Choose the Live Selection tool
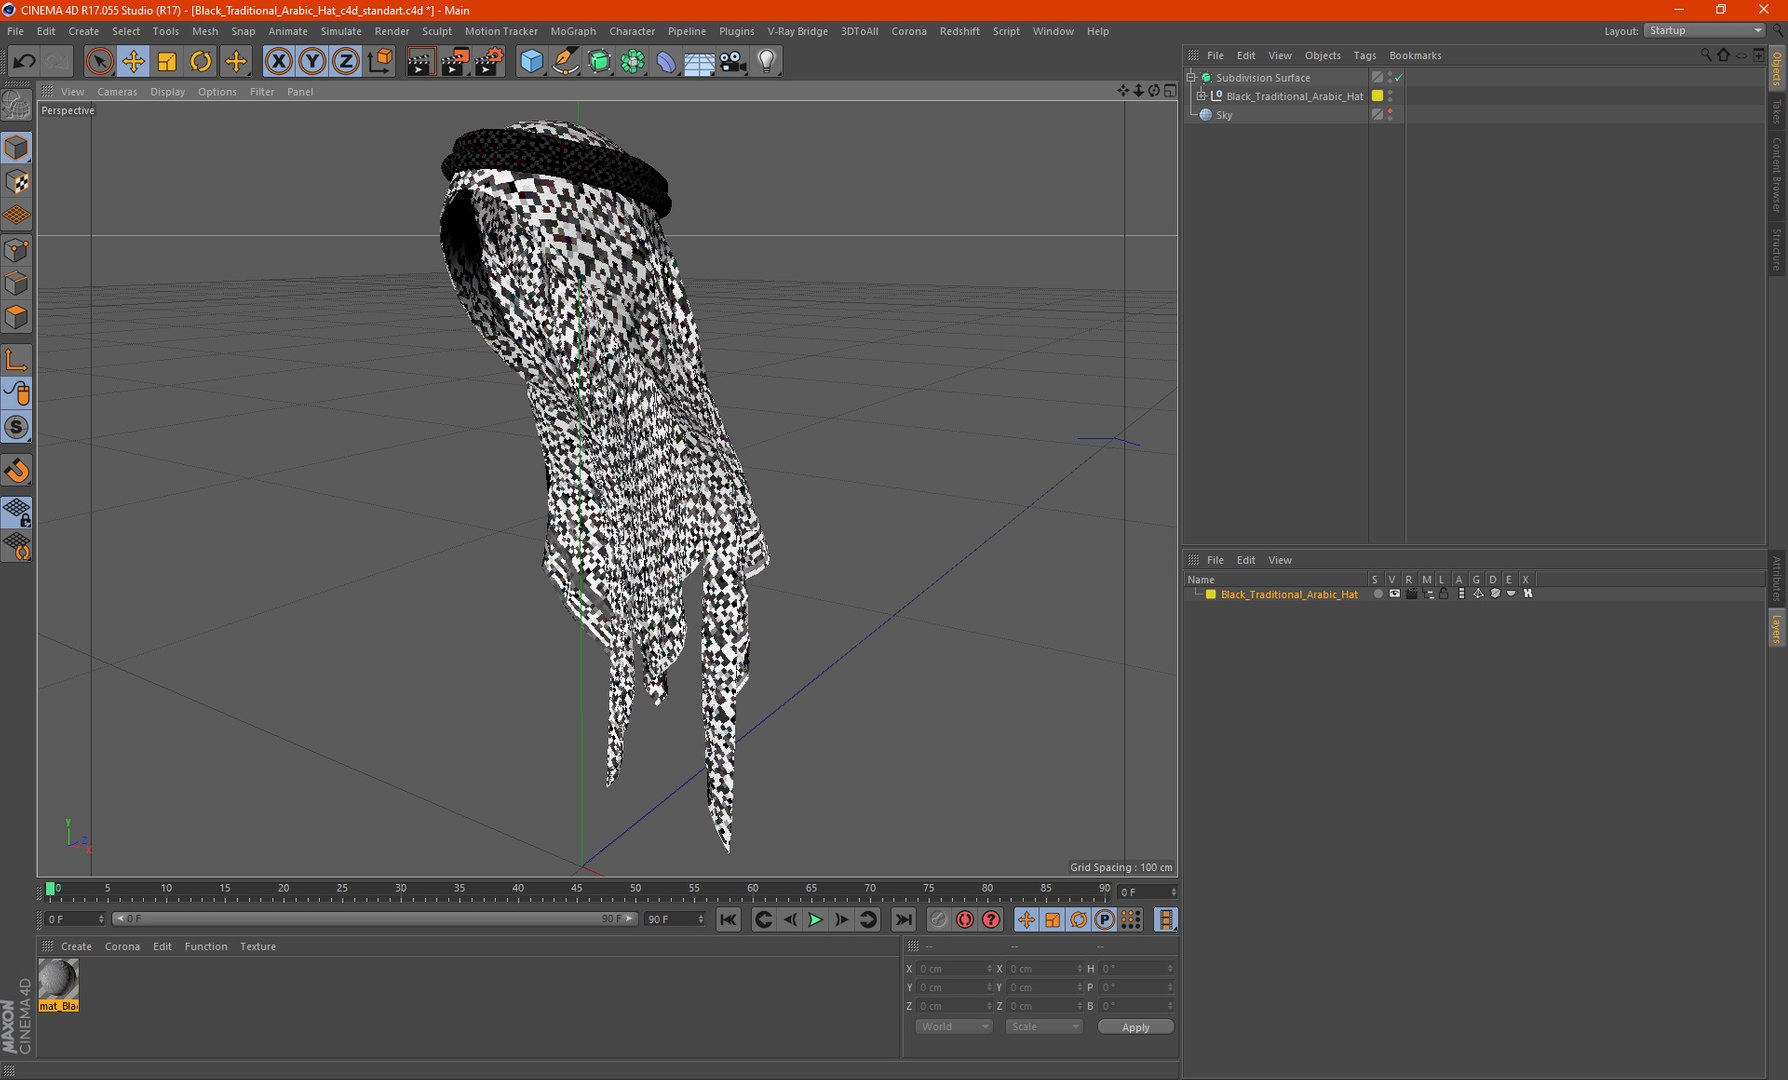 (x=99, y=62)
